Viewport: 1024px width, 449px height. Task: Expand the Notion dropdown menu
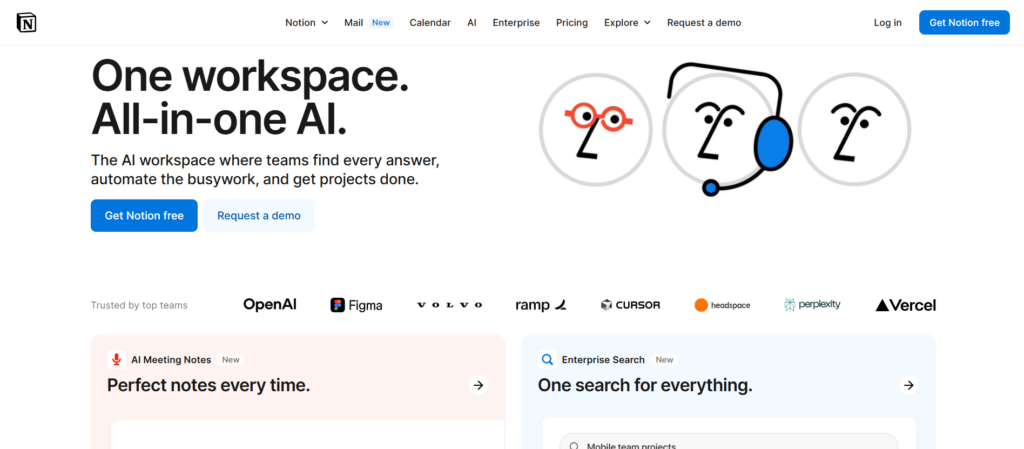coord(306,23)
